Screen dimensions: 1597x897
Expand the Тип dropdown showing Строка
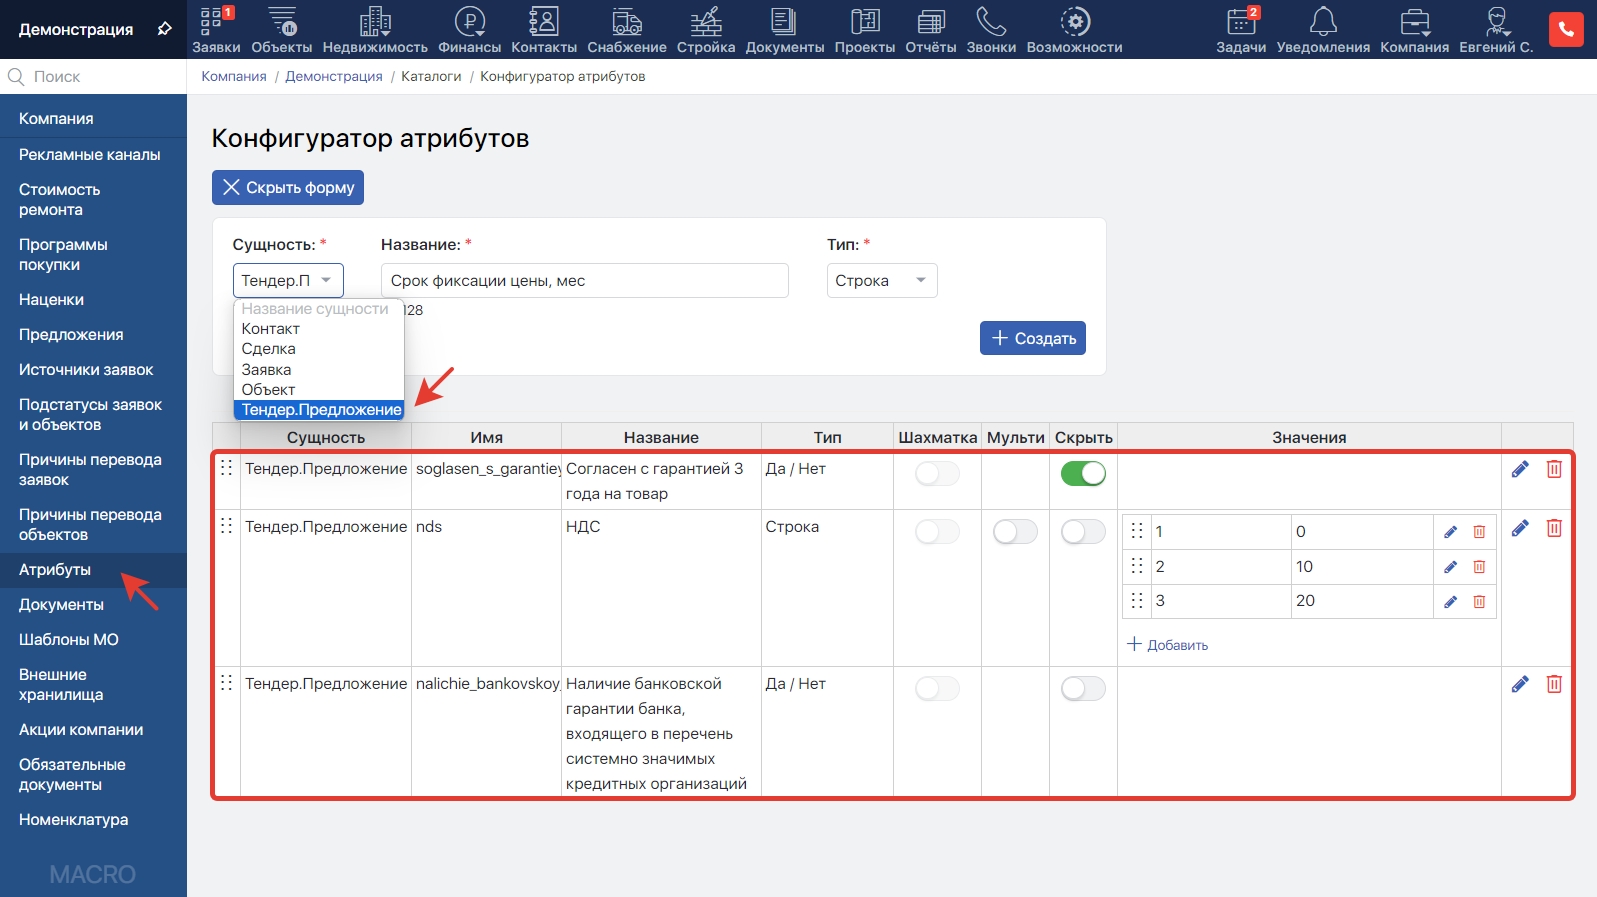pyautogui.click(x=881, y=281)
